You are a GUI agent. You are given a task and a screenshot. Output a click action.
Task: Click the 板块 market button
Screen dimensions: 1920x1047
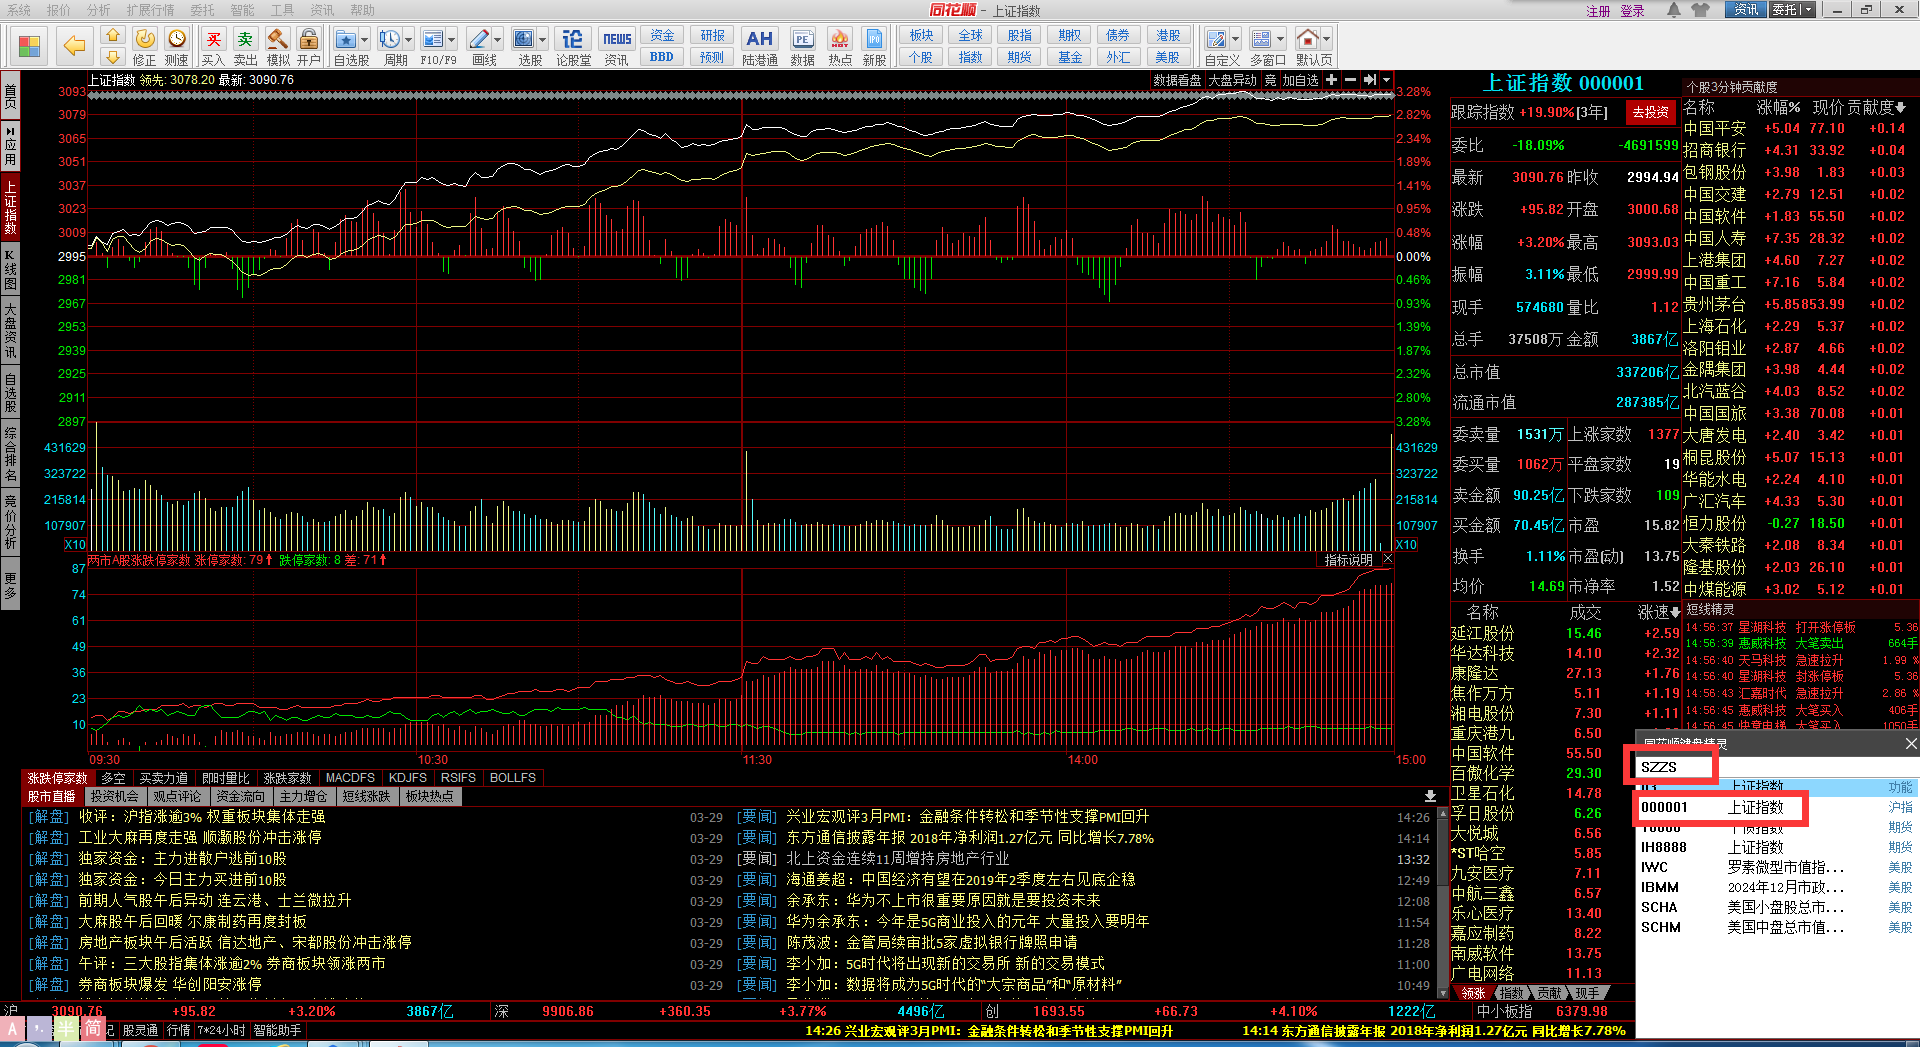[920, 35]
